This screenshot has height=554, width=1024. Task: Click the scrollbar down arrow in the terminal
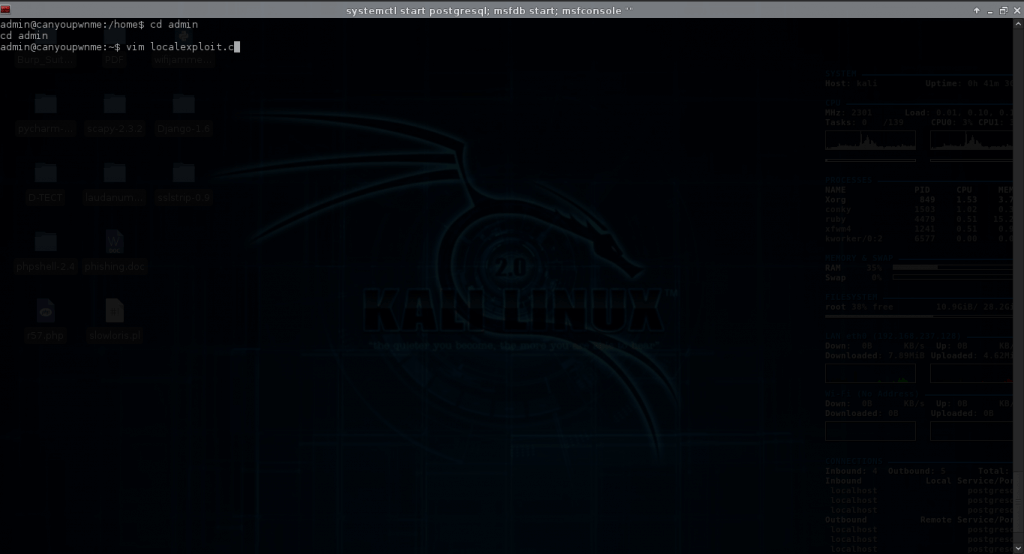pos(1019,548)
